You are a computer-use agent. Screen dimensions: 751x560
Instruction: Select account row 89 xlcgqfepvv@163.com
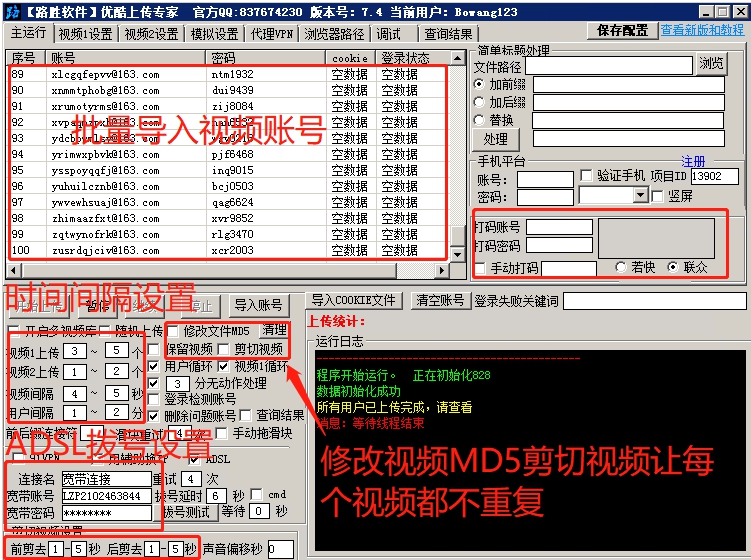[229, 74]
